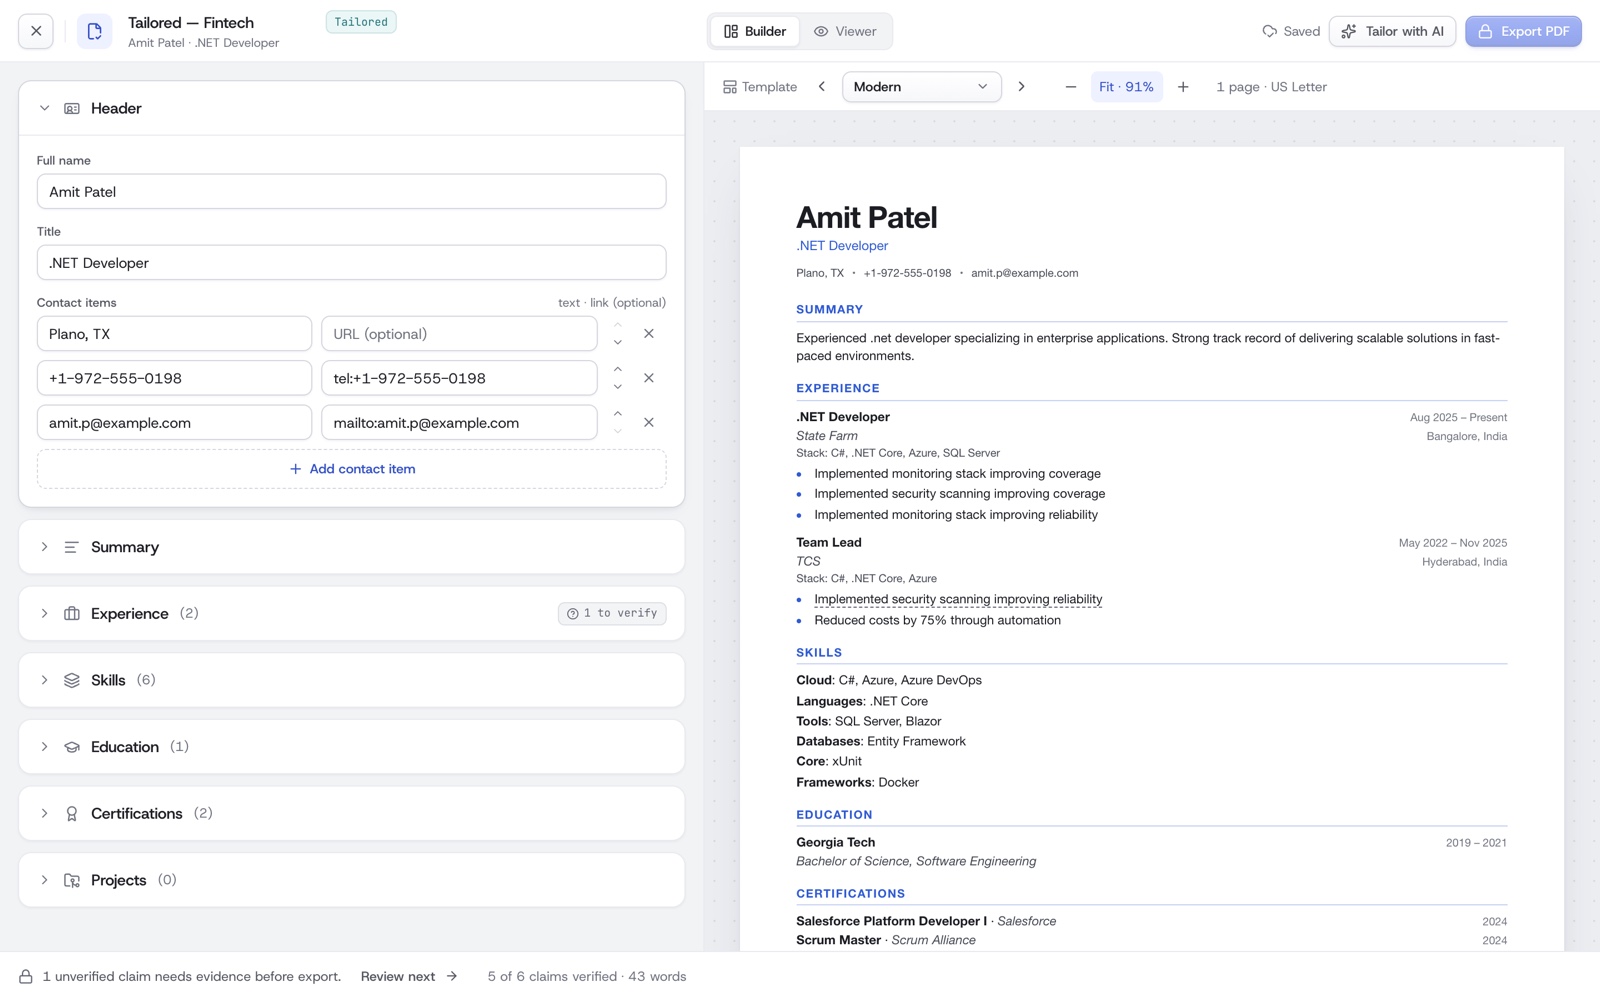The width and height of the screenshot is (1600, 1000).
Task: Open the Modern template dropdown
Action: [x=921, y=87]
